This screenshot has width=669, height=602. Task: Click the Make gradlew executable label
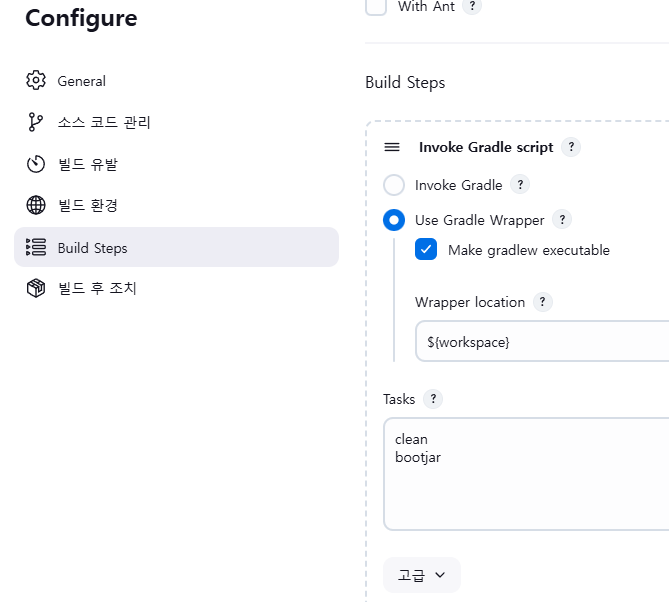(529, 250)
